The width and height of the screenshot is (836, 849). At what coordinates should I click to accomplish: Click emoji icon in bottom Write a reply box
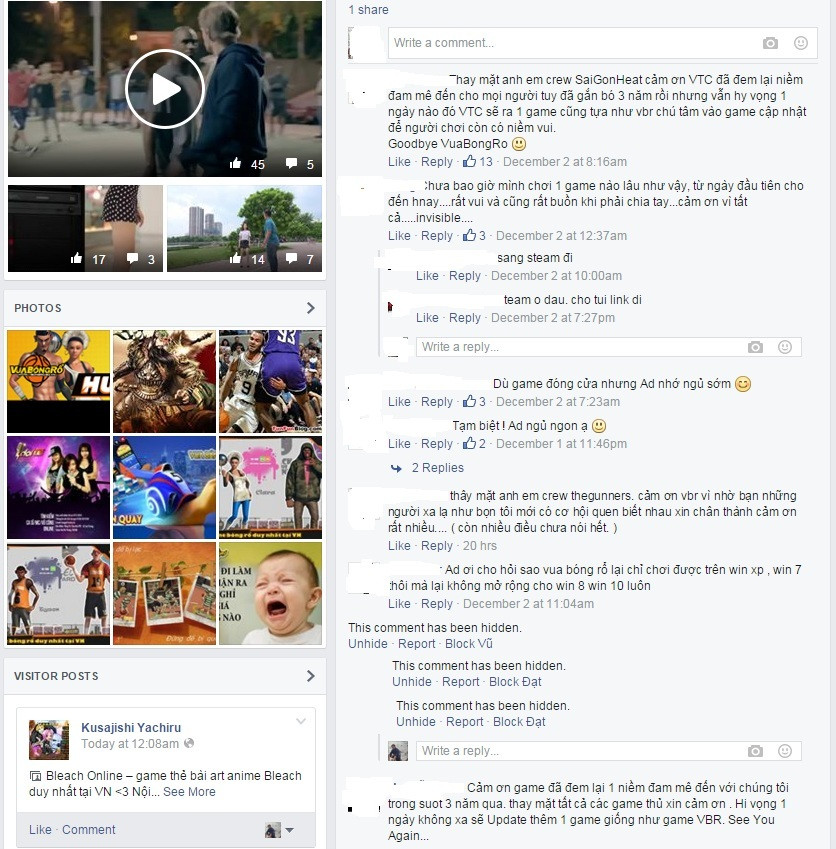(x=785, y=751)
